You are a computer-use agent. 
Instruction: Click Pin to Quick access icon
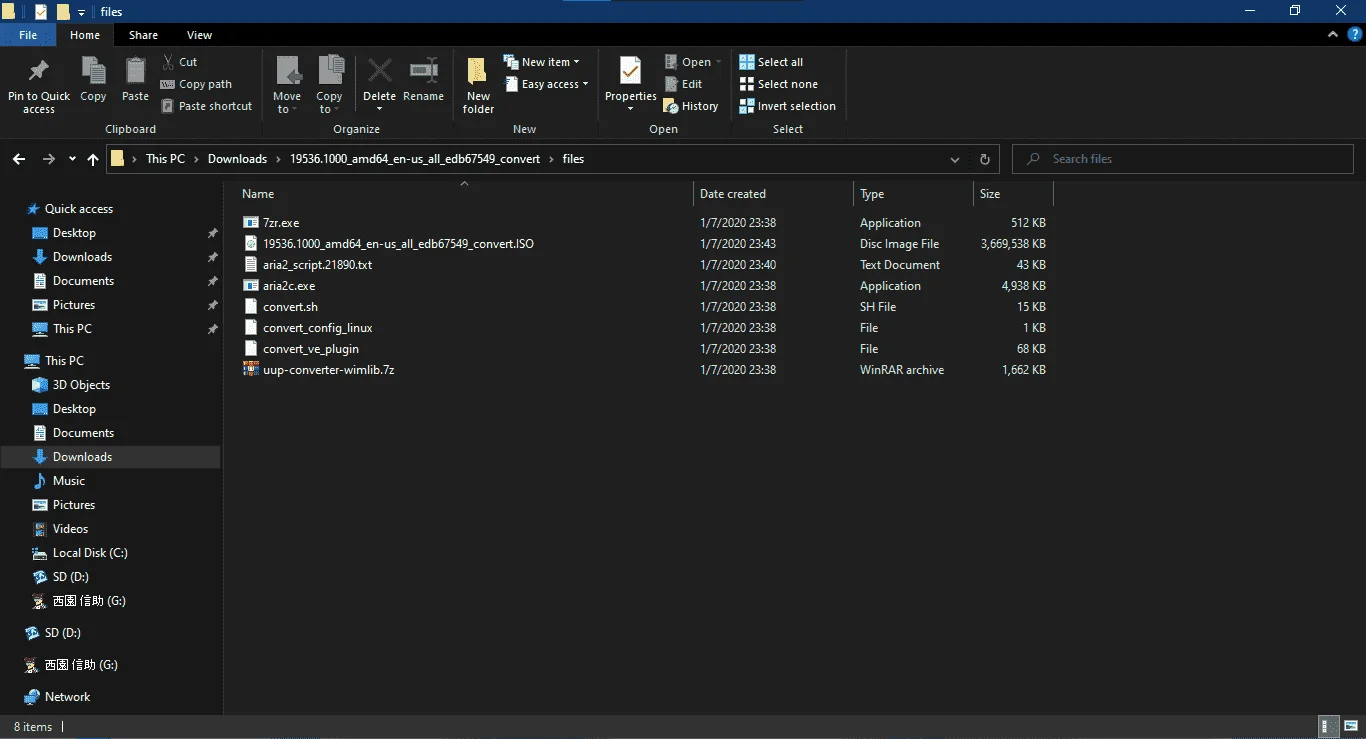click(x=39, y=72)
